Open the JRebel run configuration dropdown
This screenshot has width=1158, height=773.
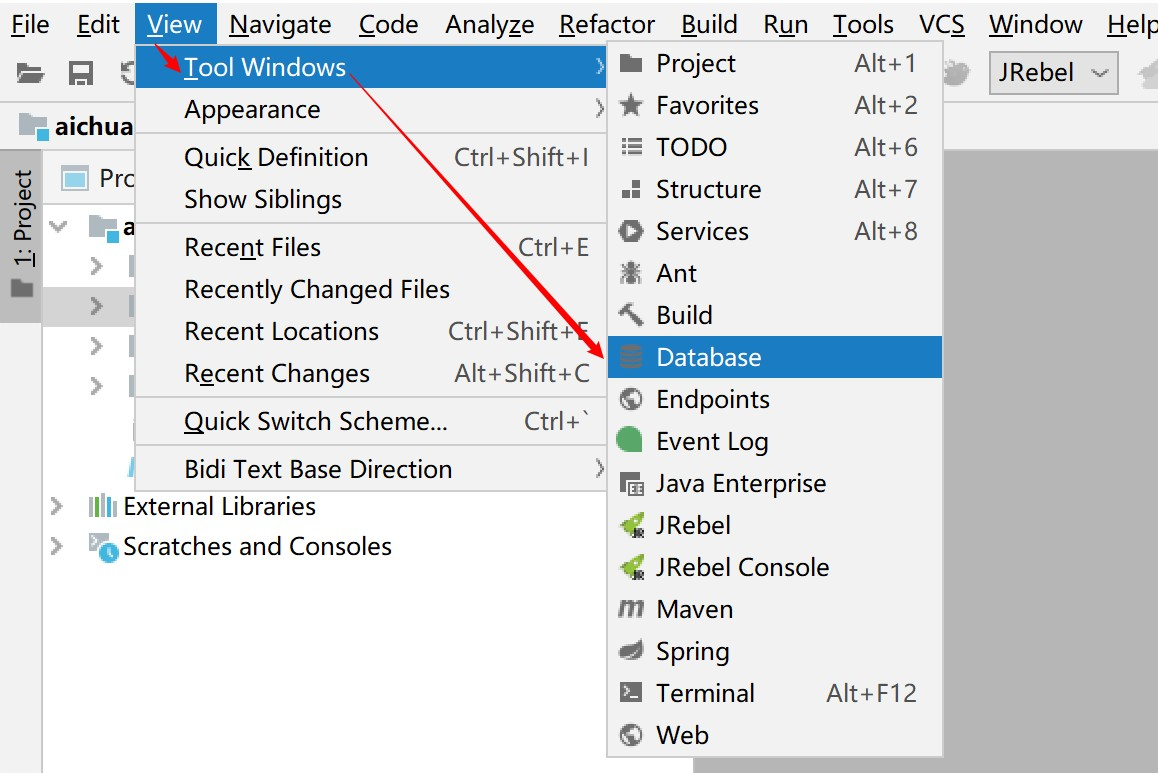[x=1052, y=73]
